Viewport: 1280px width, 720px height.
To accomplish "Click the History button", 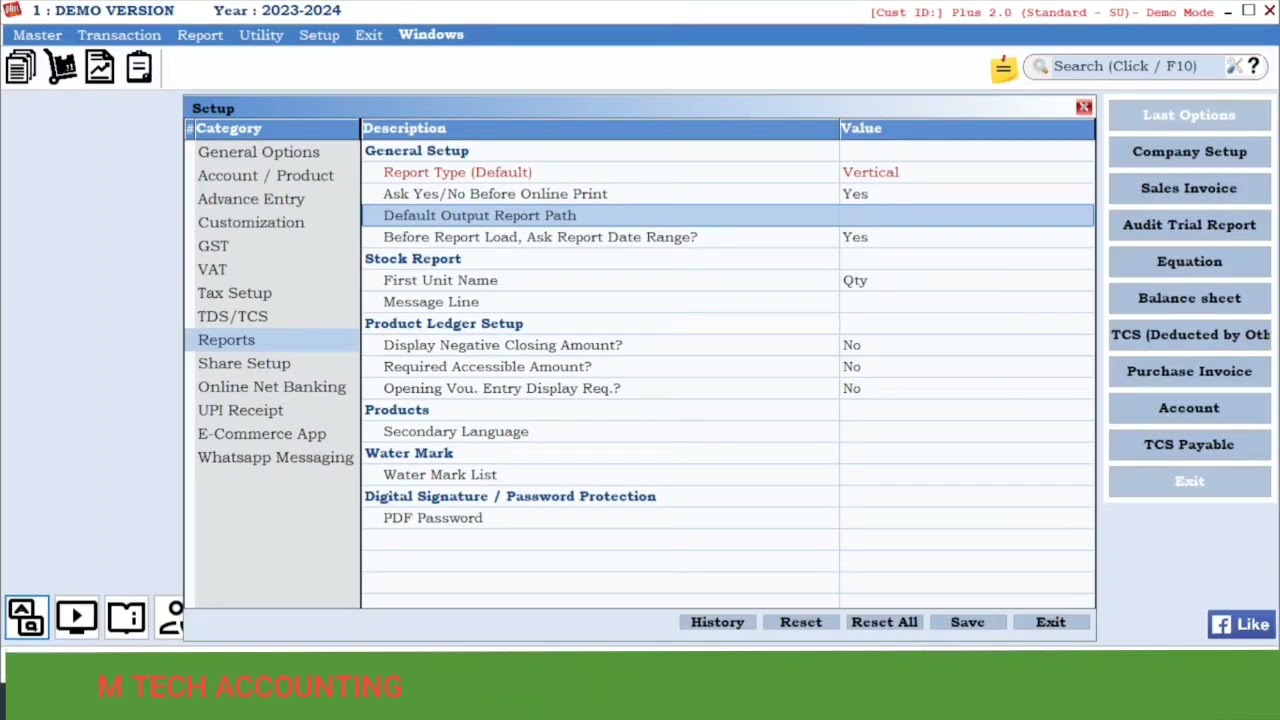I will tap(717, 622).
